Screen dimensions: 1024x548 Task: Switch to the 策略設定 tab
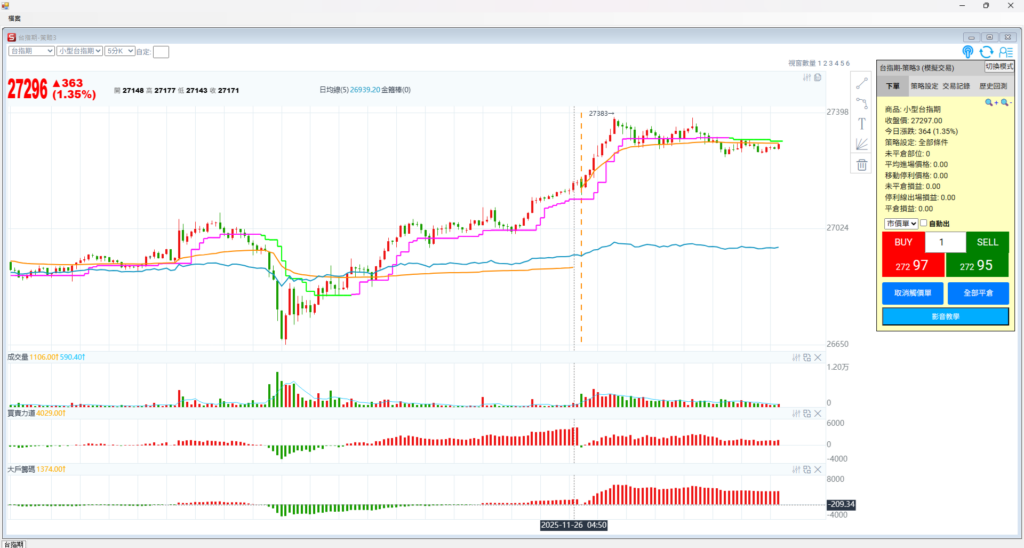[x=924, y=86]
